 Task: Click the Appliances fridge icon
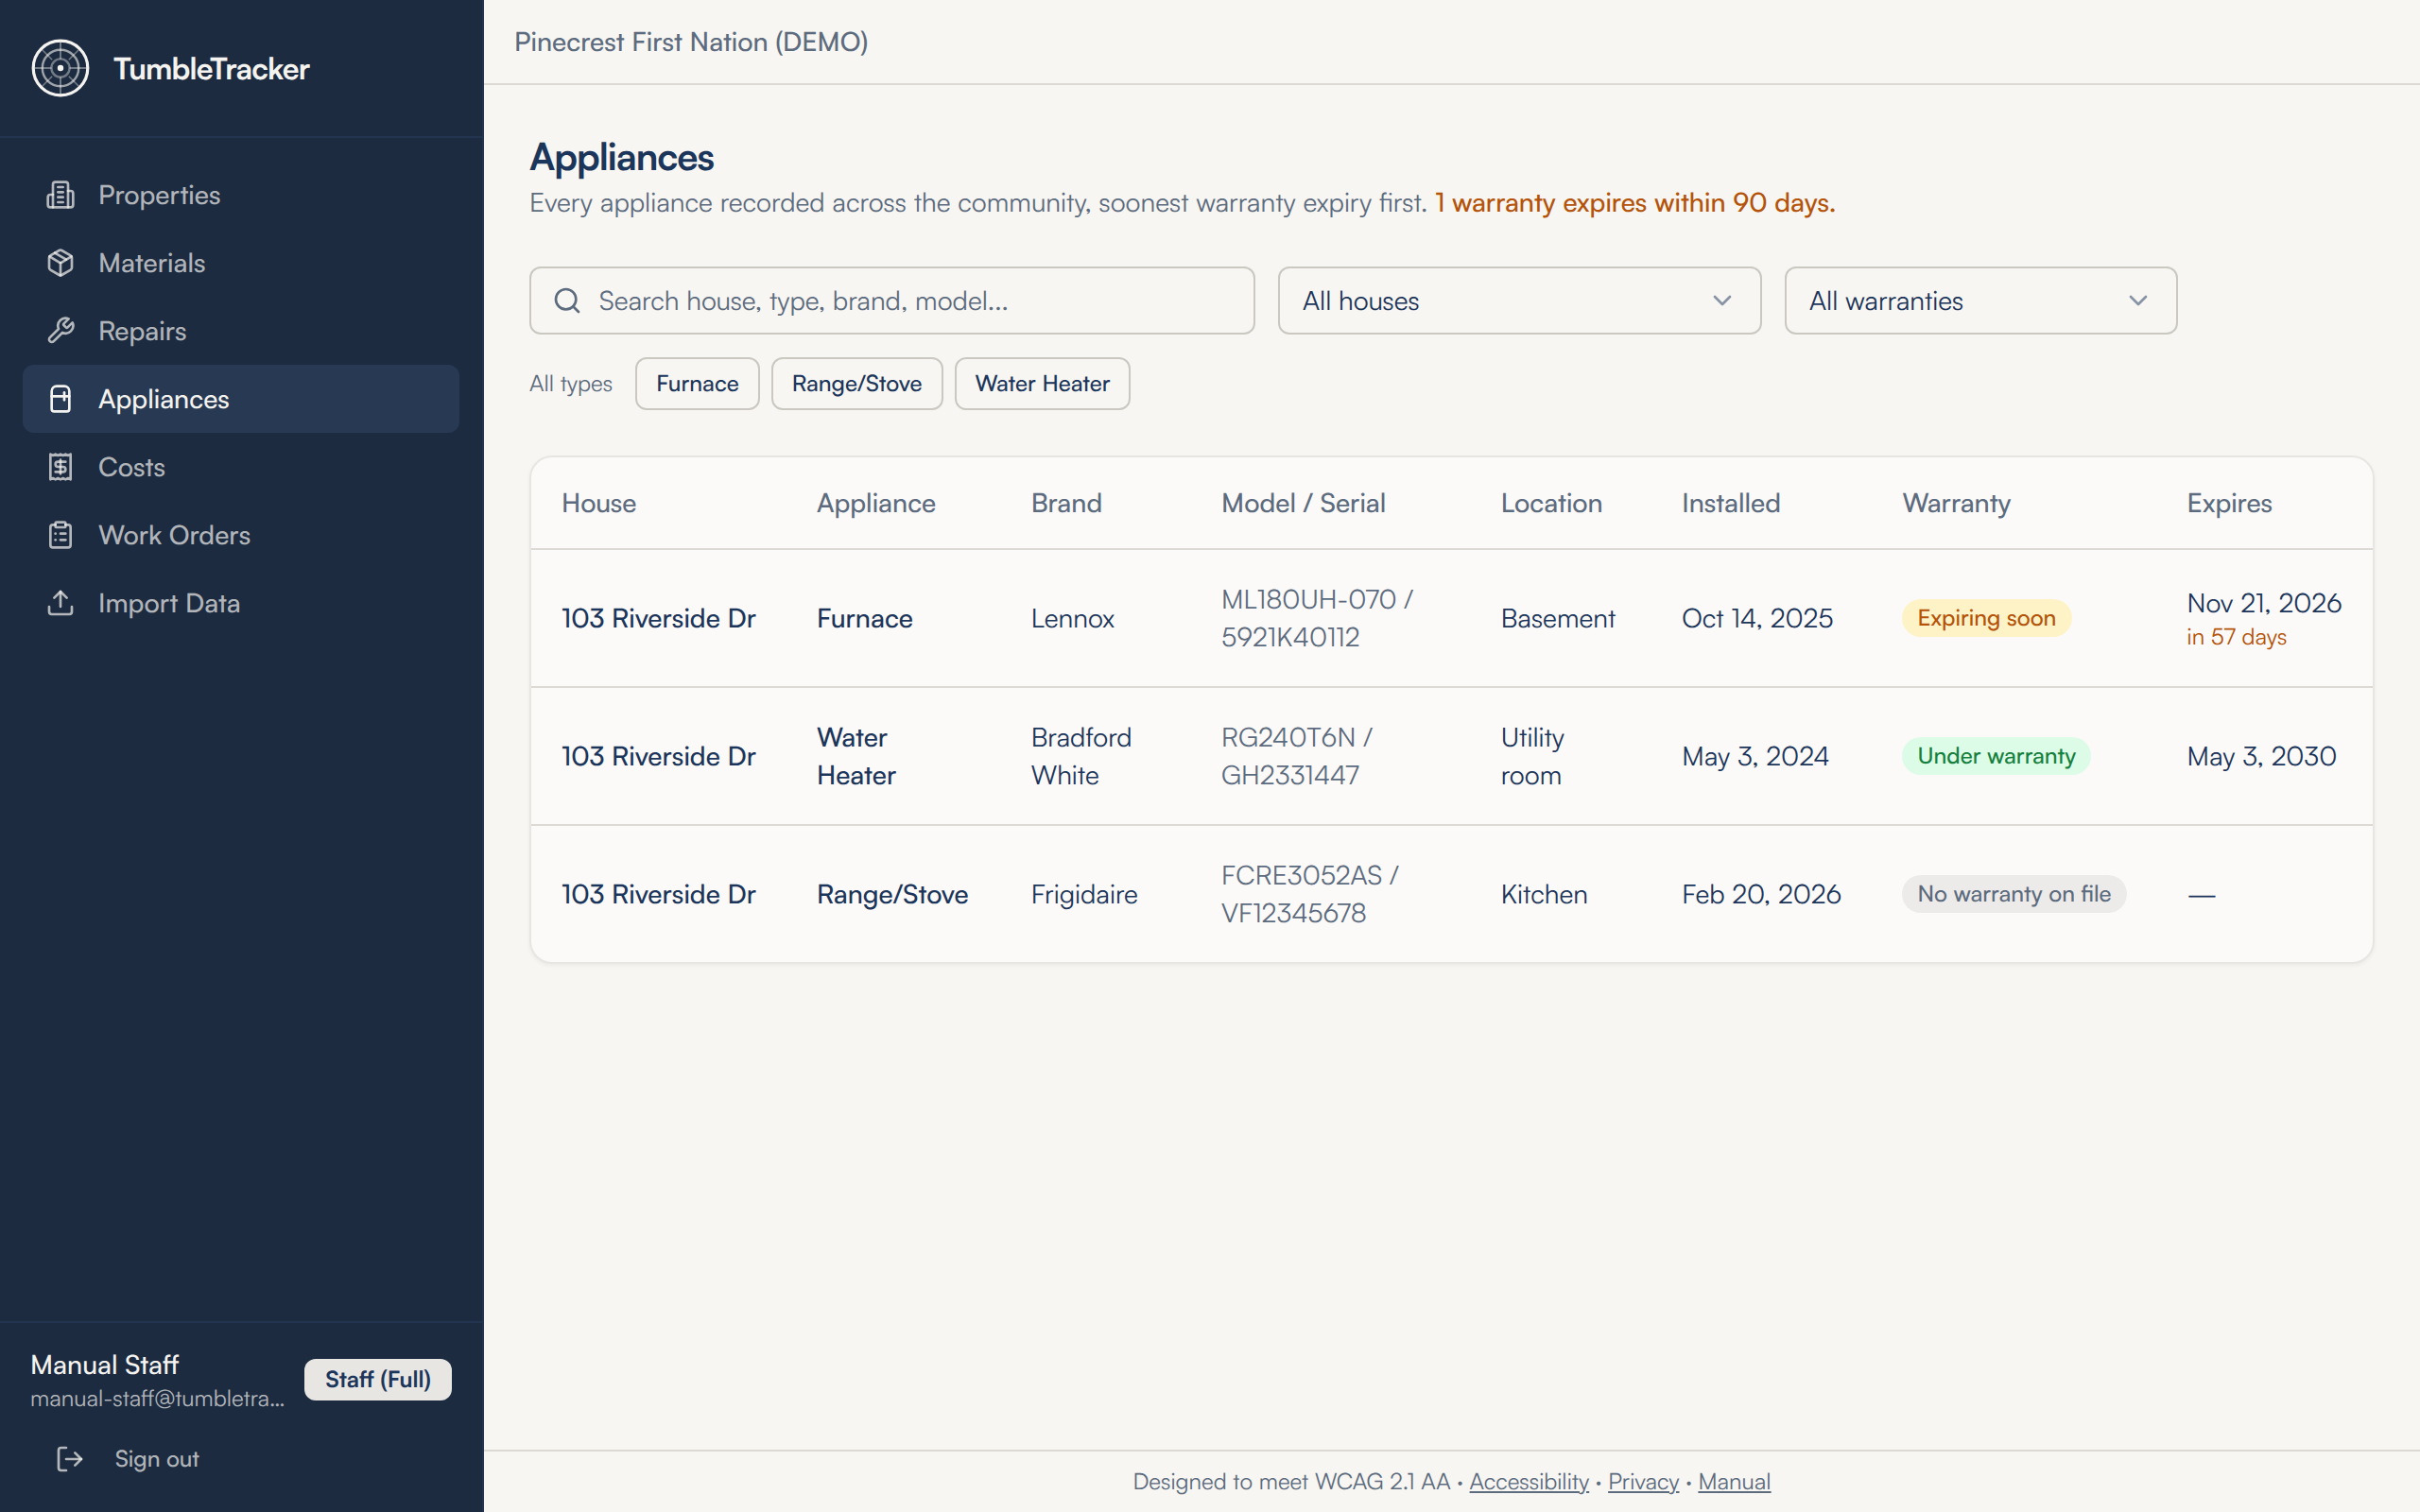coord(60,399)
